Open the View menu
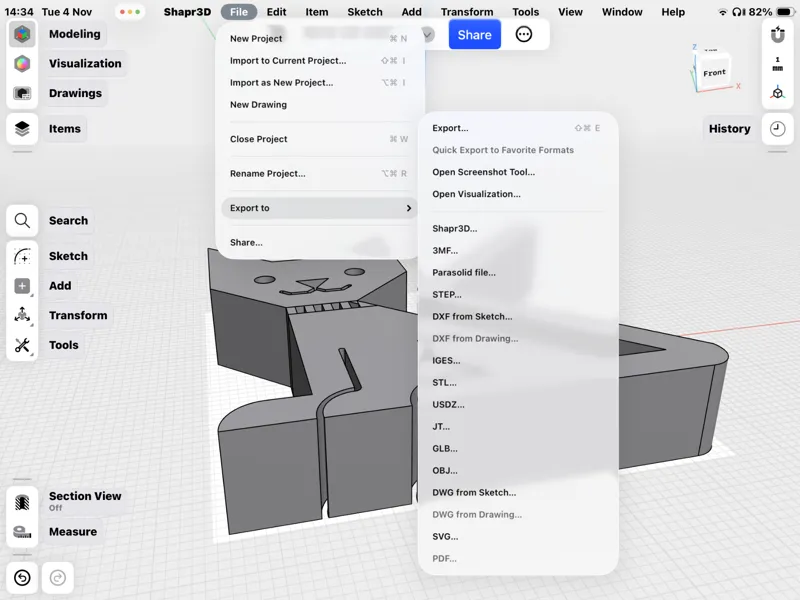800x600 pixels. point(570,12)
